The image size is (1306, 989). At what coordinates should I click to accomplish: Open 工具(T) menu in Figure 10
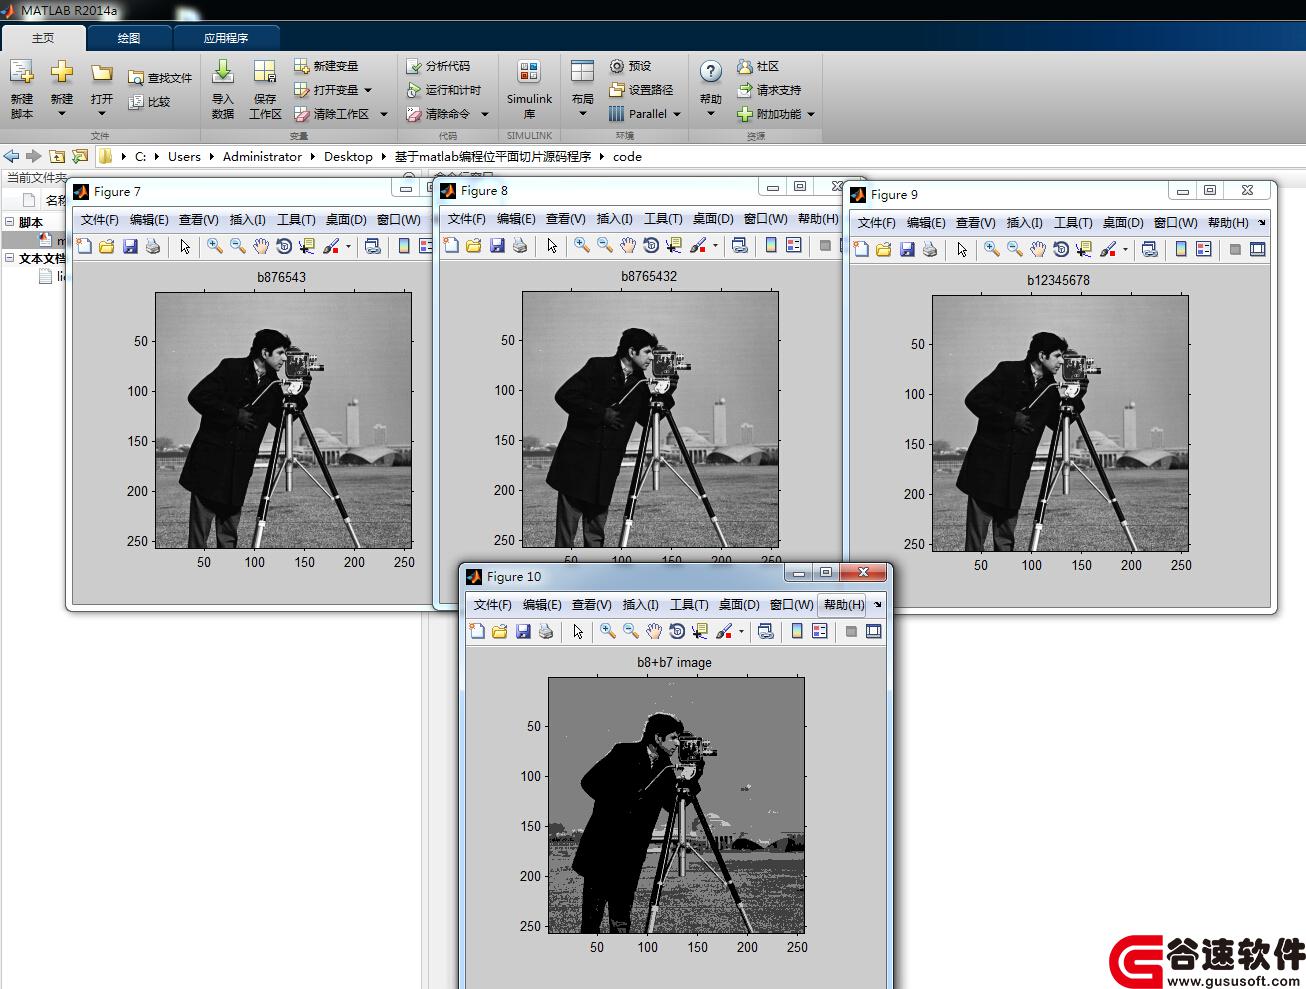pyautogui.click(x=689, y=605)
